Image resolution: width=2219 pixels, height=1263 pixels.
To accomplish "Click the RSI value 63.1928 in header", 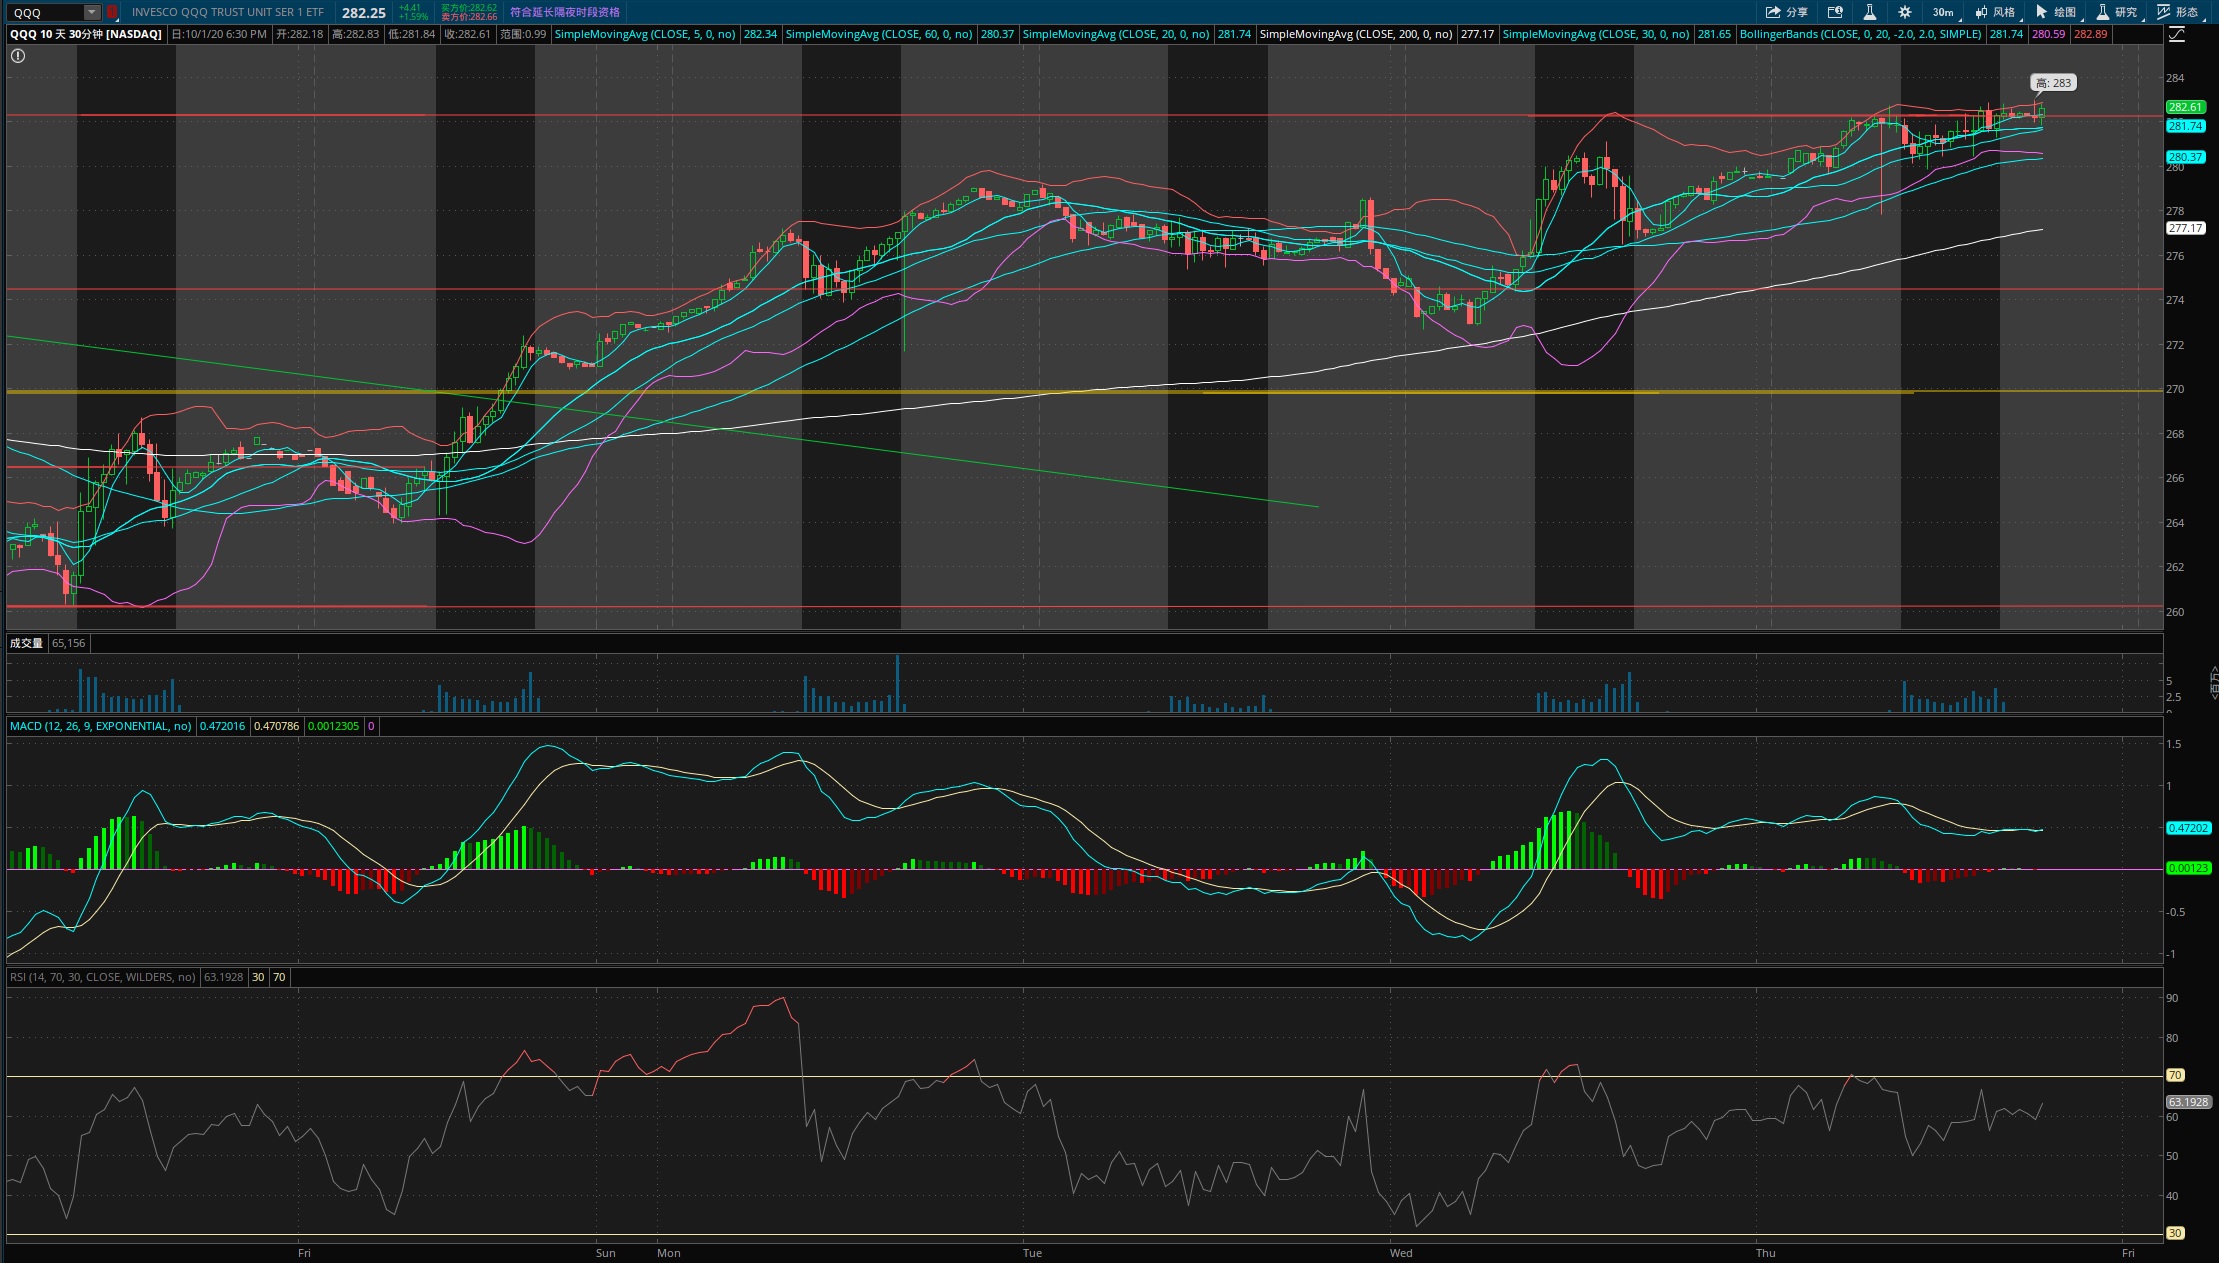I will click(223, 977).
